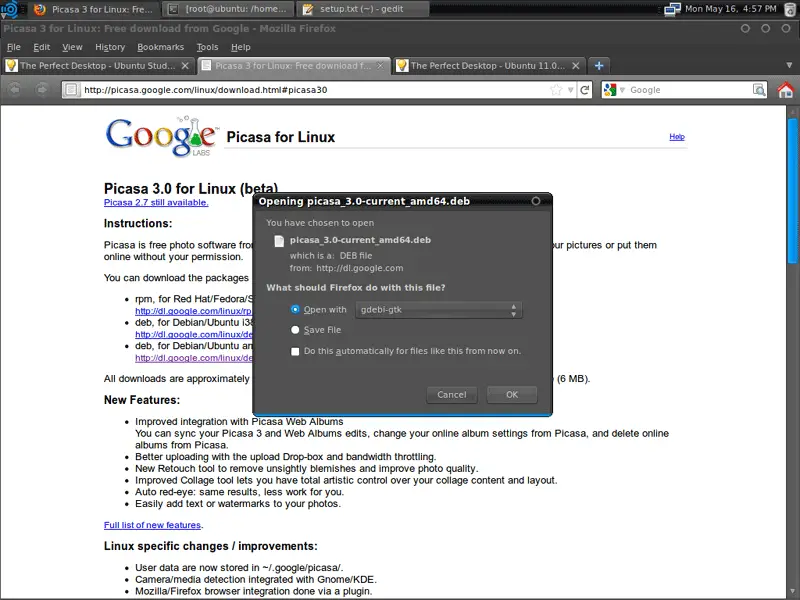Open the Ubuntu Studio main menu icon

tap(9, 9)
